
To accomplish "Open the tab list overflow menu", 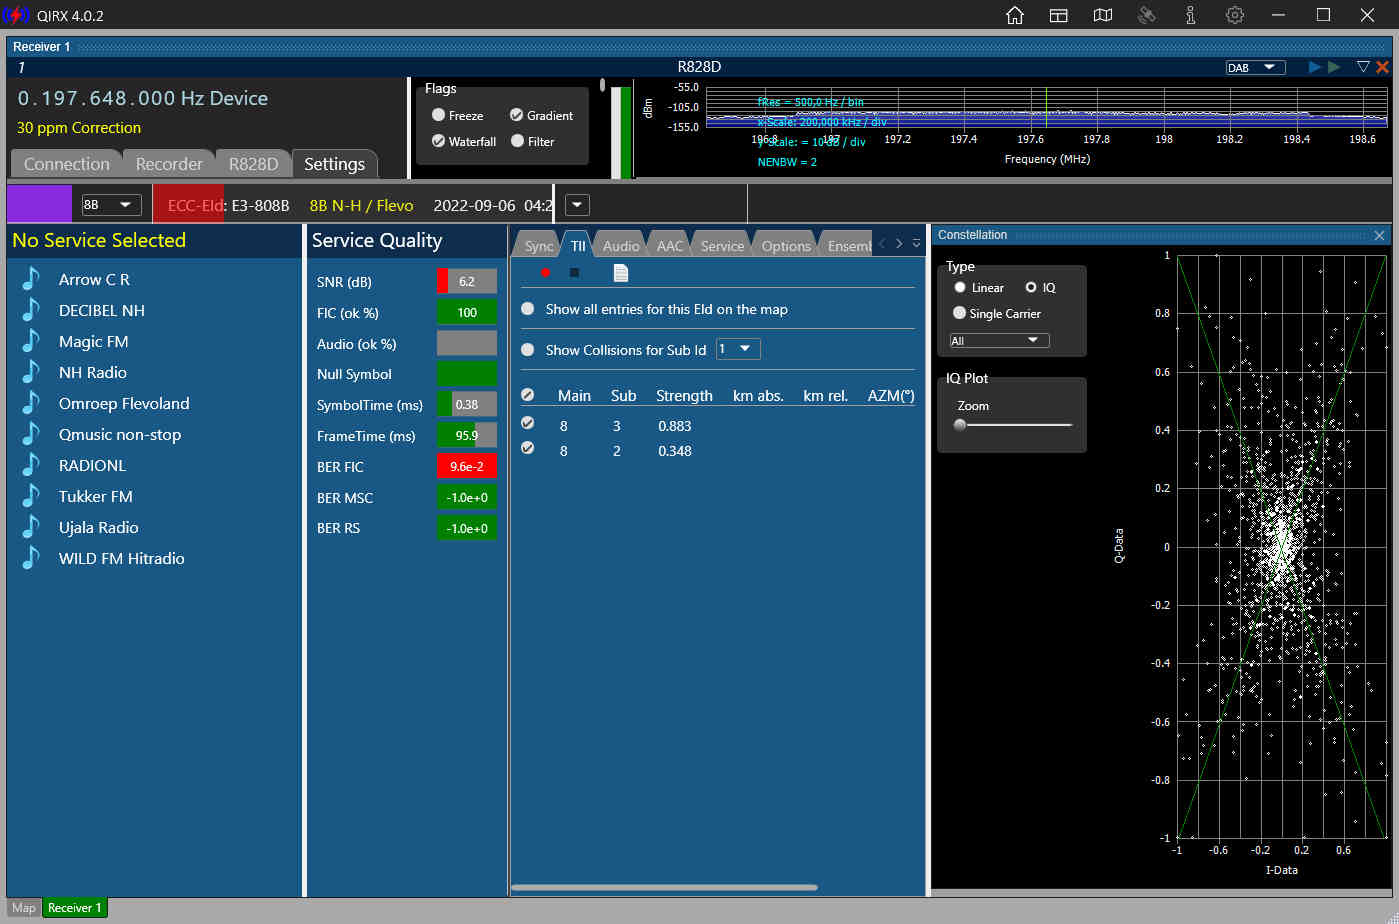I will click(x=916, y=243).
